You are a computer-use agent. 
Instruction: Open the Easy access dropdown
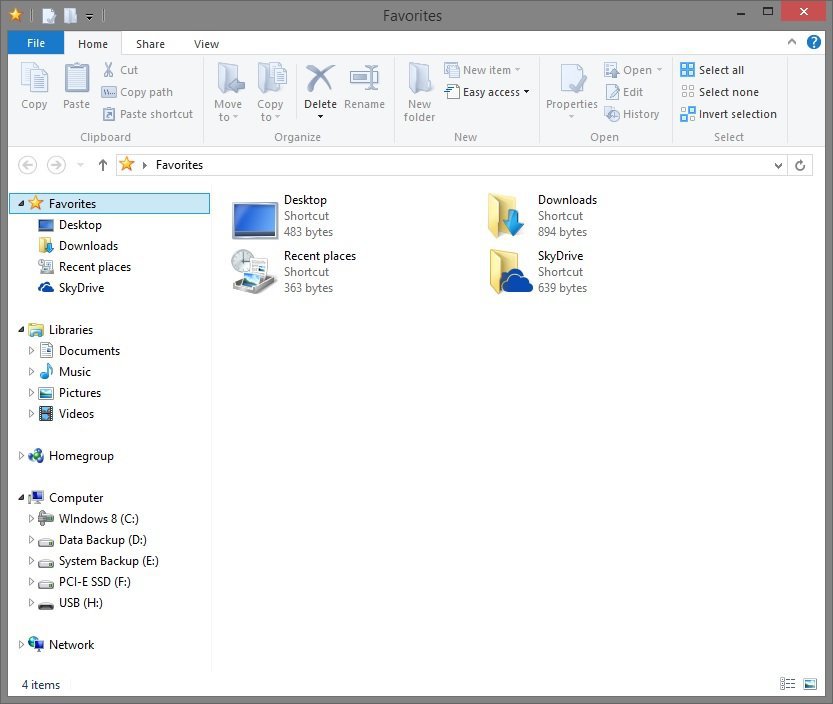pos(488,92)
